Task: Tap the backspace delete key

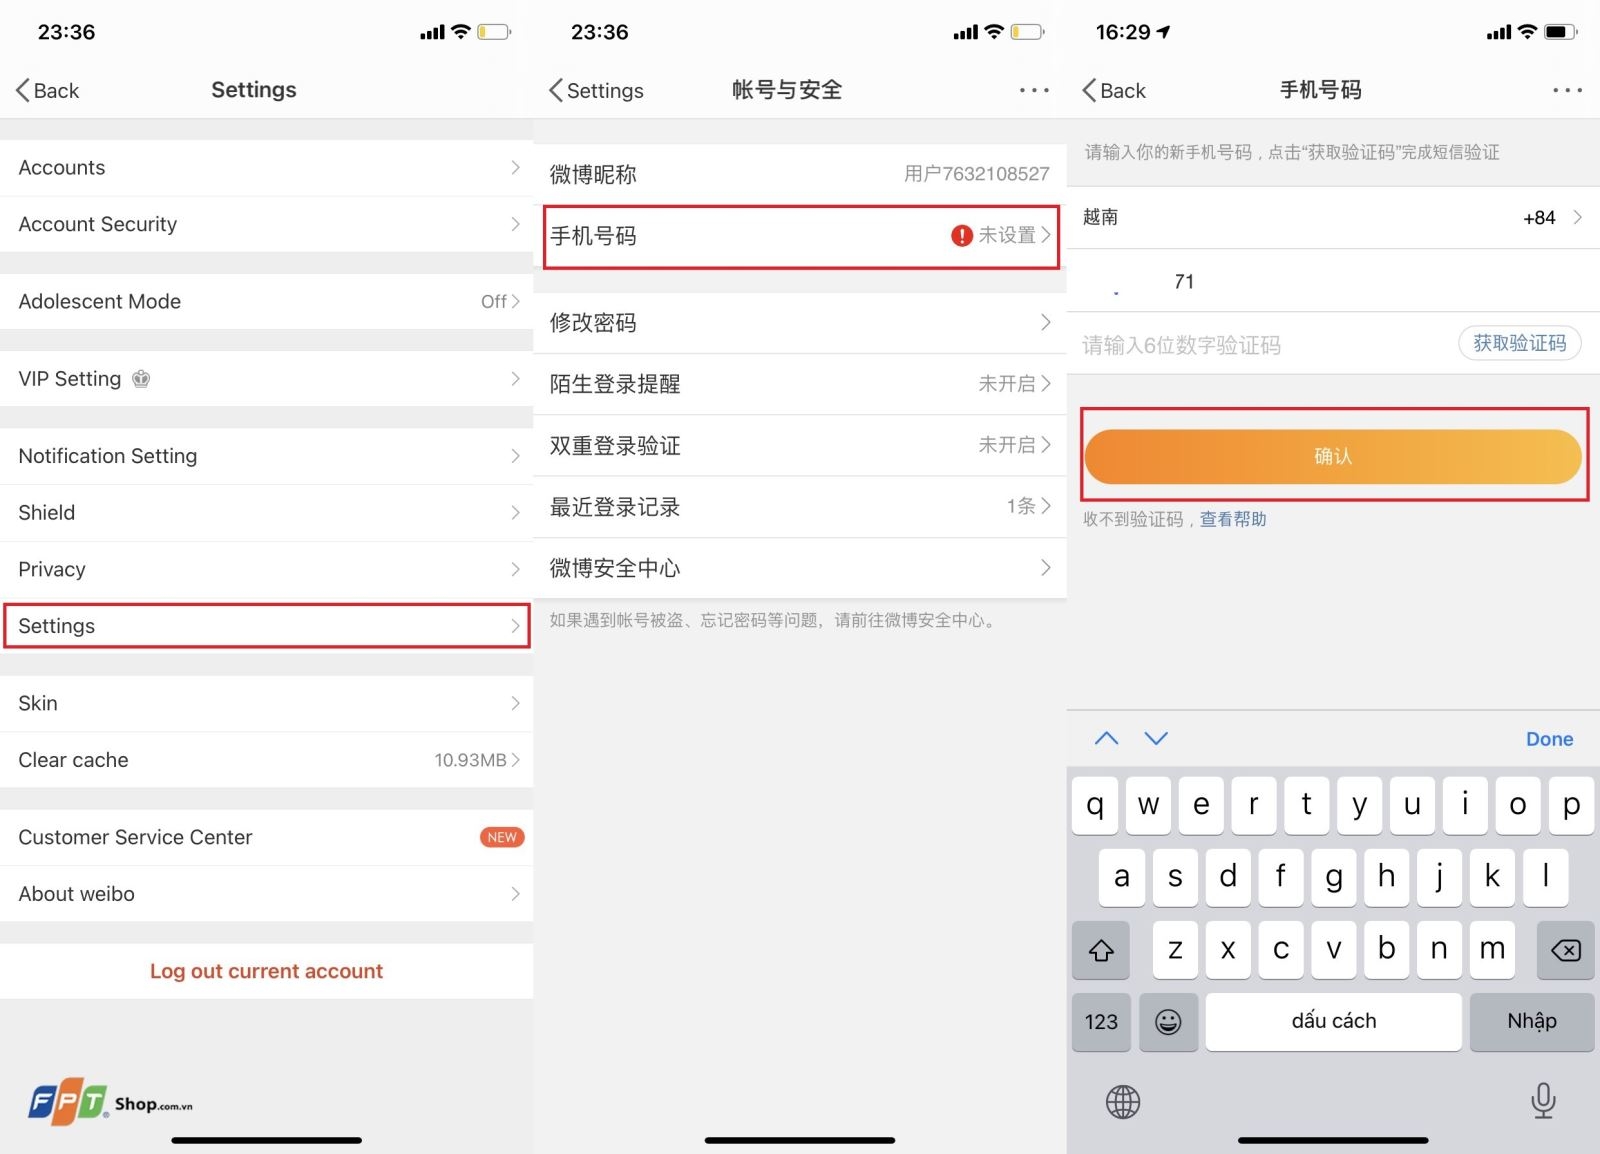Action: [x=1566, y=950]
